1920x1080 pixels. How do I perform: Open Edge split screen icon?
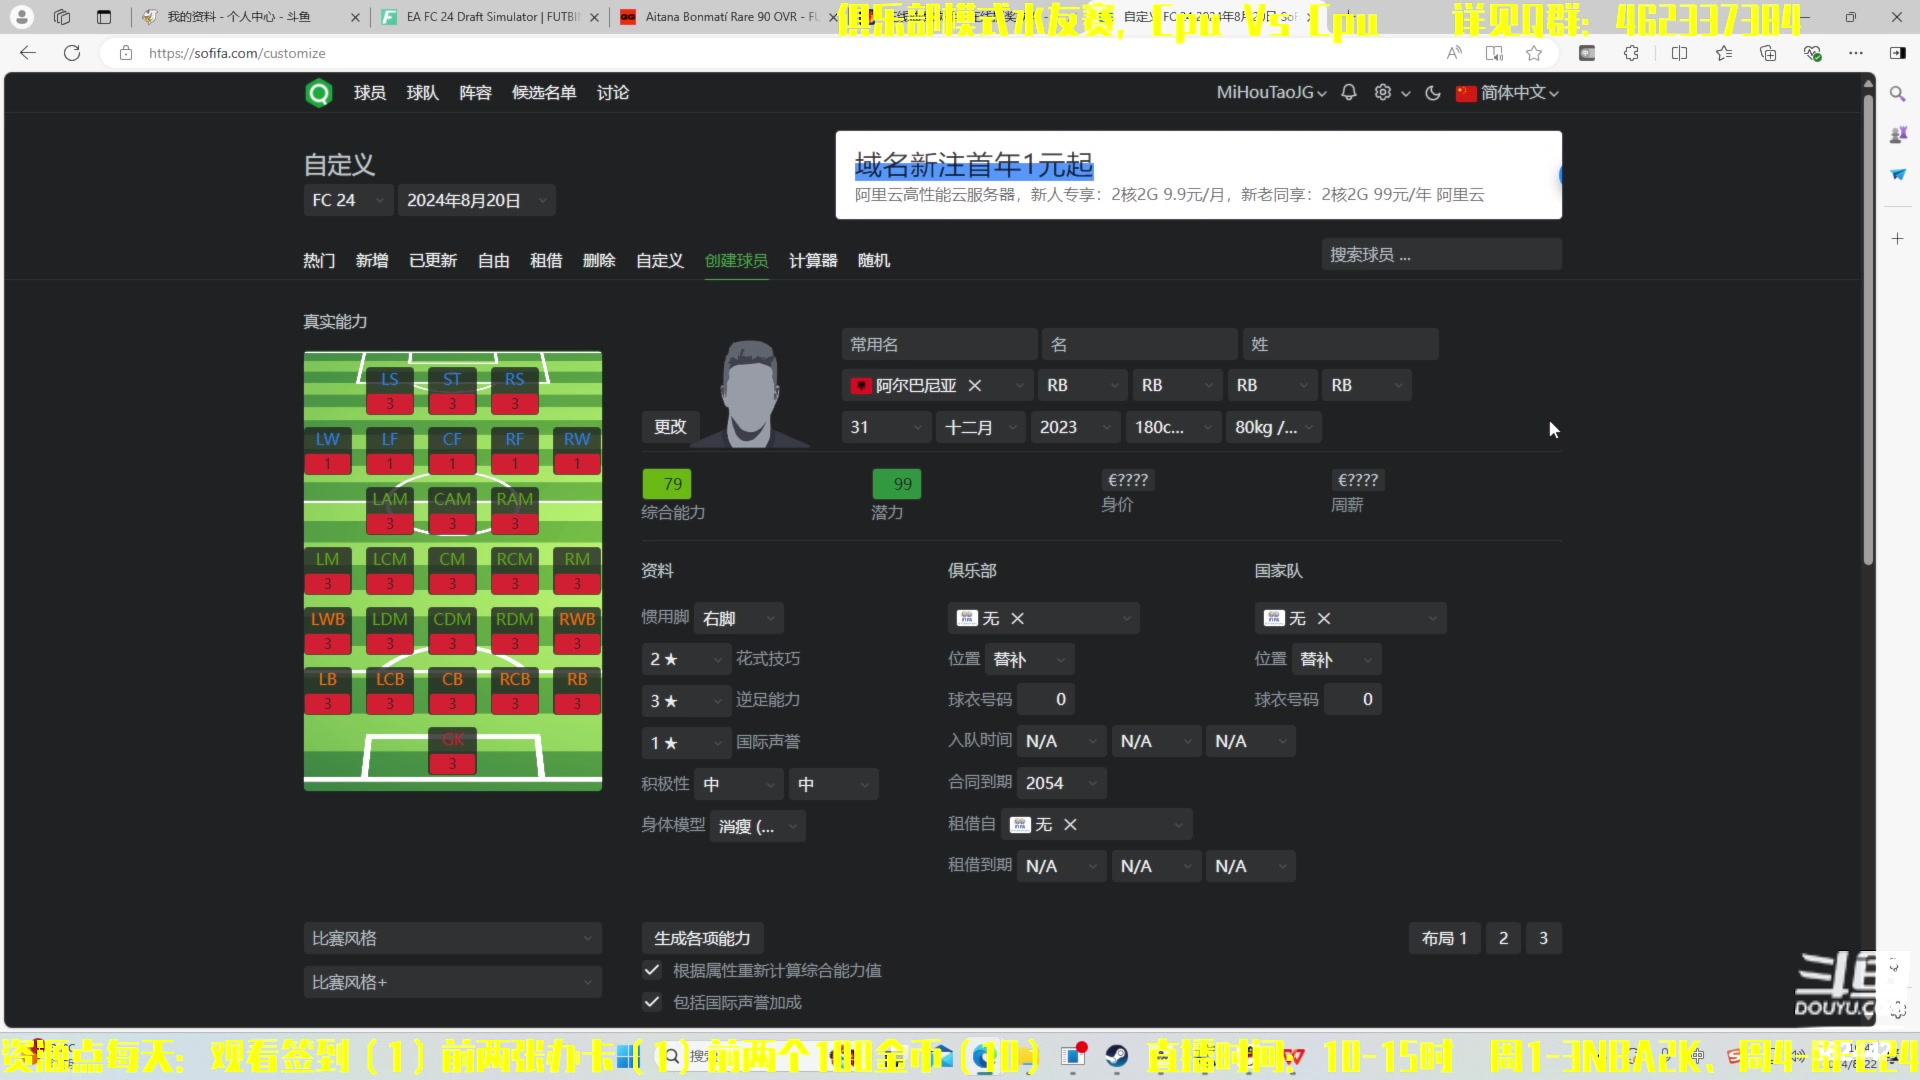coord(1679,53)
